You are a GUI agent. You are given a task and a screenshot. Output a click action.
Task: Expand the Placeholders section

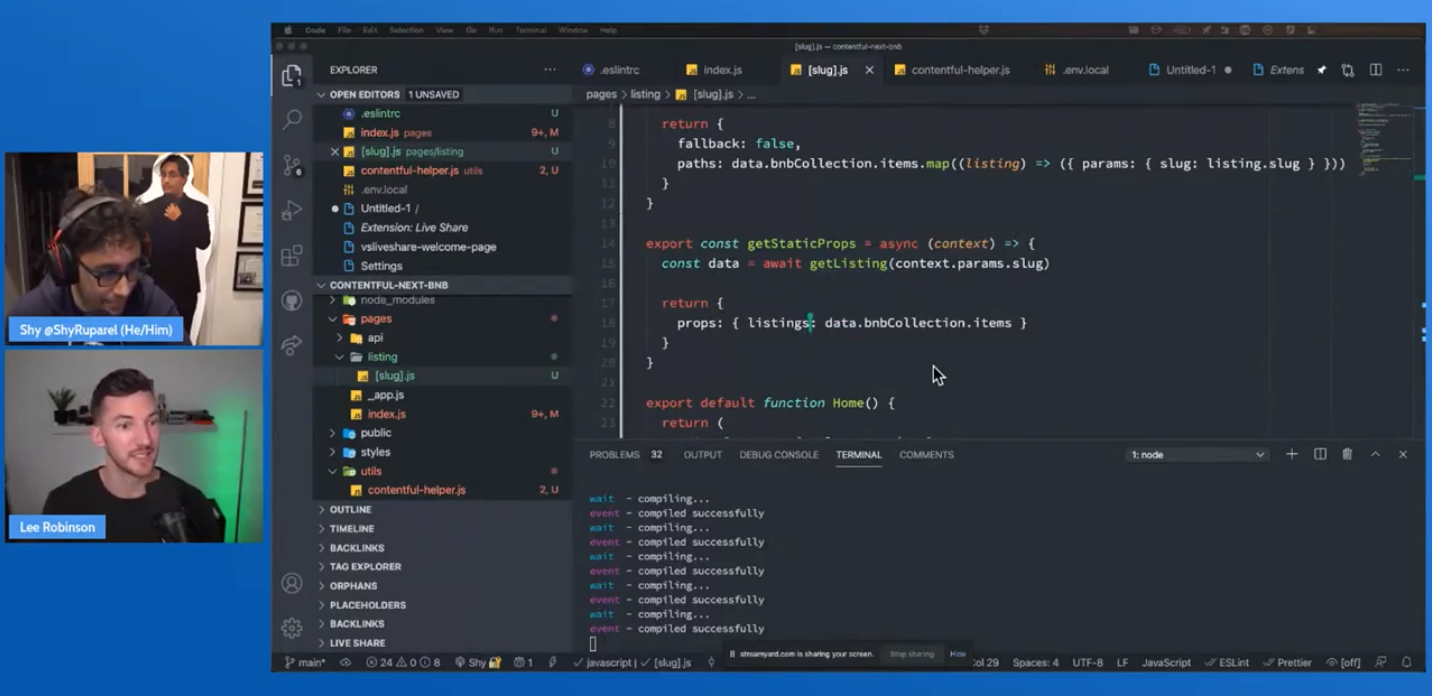[x=443, y=605]
